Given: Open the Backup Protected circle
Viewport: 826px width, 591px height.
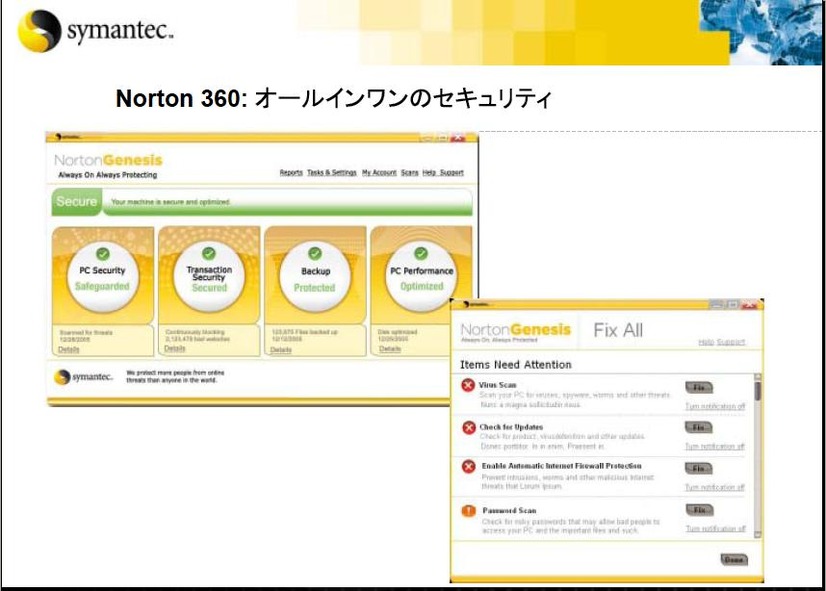Looking at the screenshot, I should pos(315,278).
